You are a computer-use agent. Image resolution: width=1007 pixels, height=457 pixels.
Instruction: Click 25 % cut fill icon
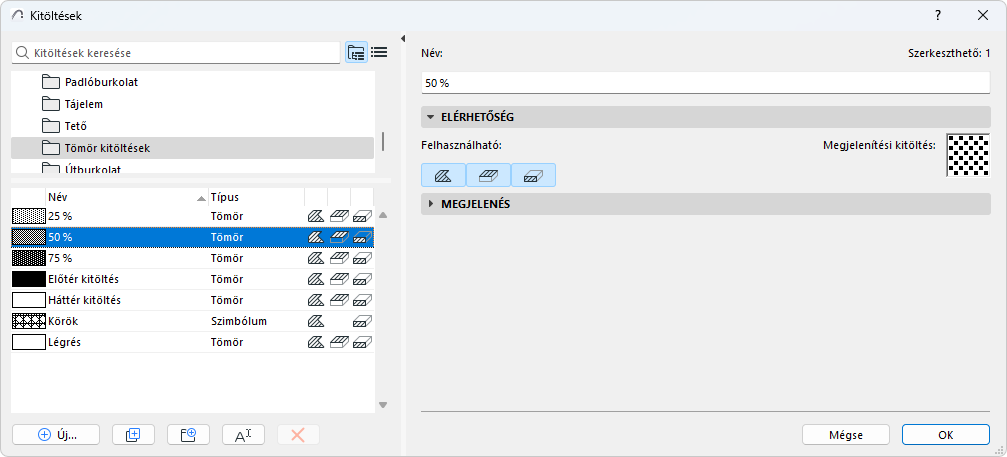point(363,216)
